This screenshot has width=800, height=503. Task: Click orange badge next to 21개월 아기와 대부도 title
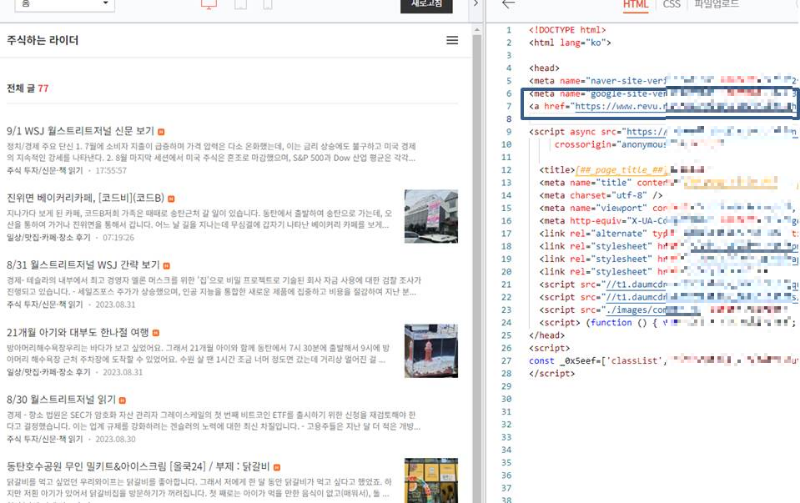tap(156, 333)
